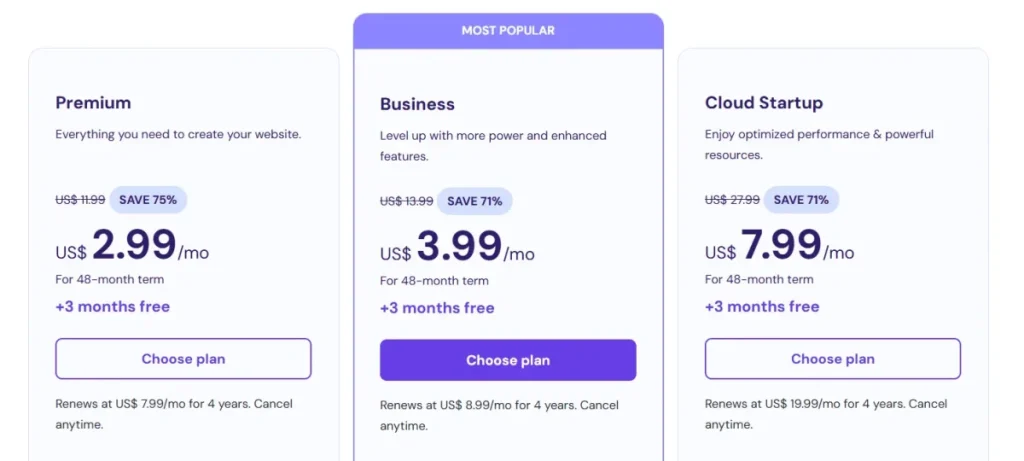Select the Premium plan title
The image size is (1024, 461).
[x=93, y=103]
